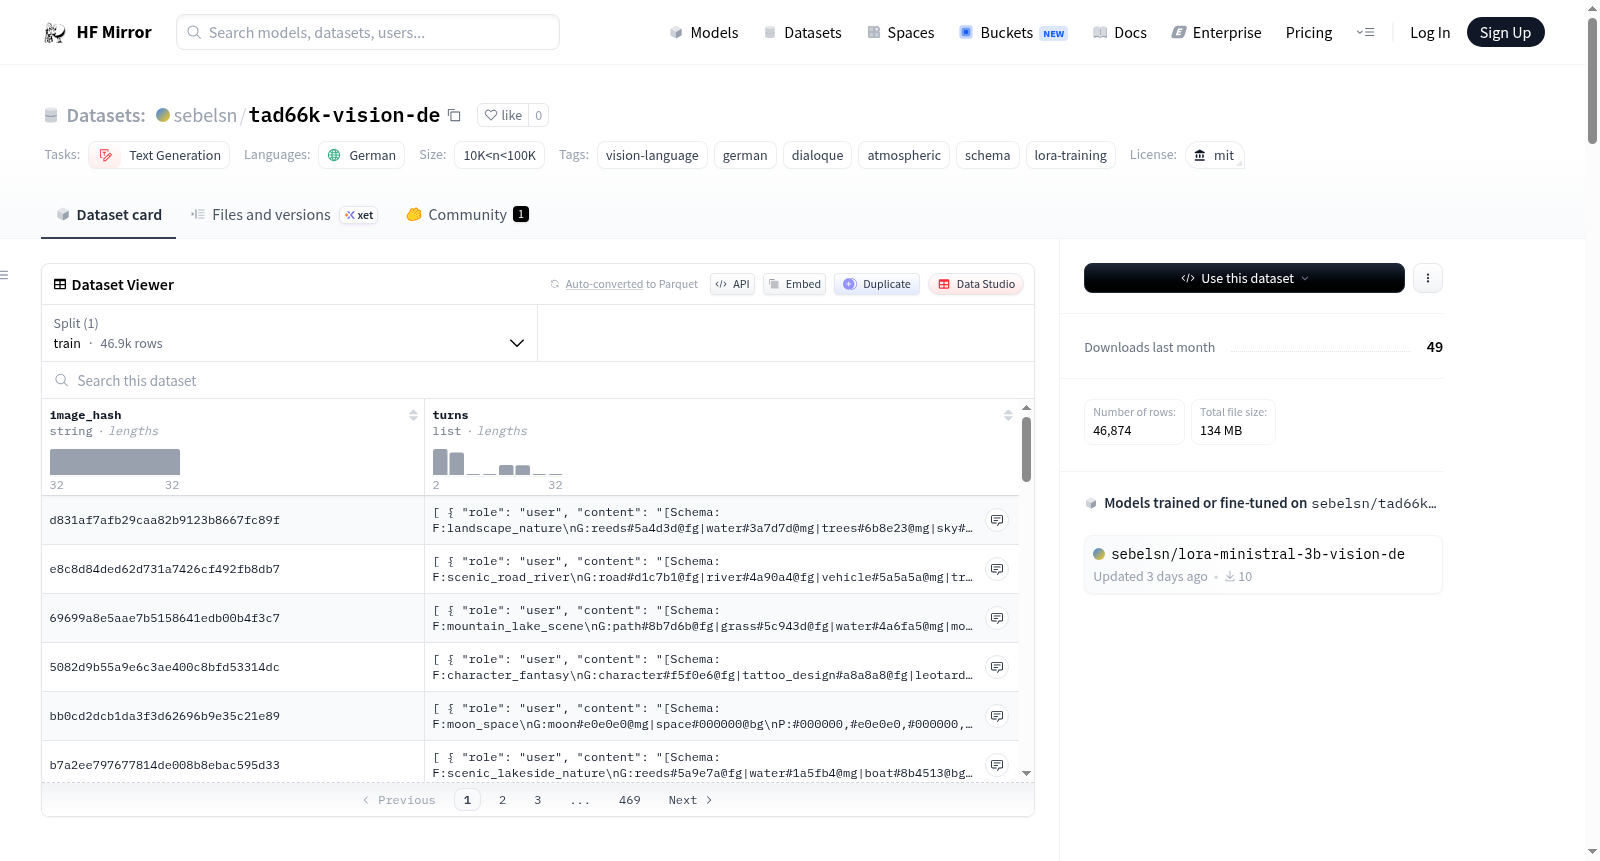This screenshot has width=1600, height=861.
Task: Sort by the turns column
Action: click(x=1008, y=415)
